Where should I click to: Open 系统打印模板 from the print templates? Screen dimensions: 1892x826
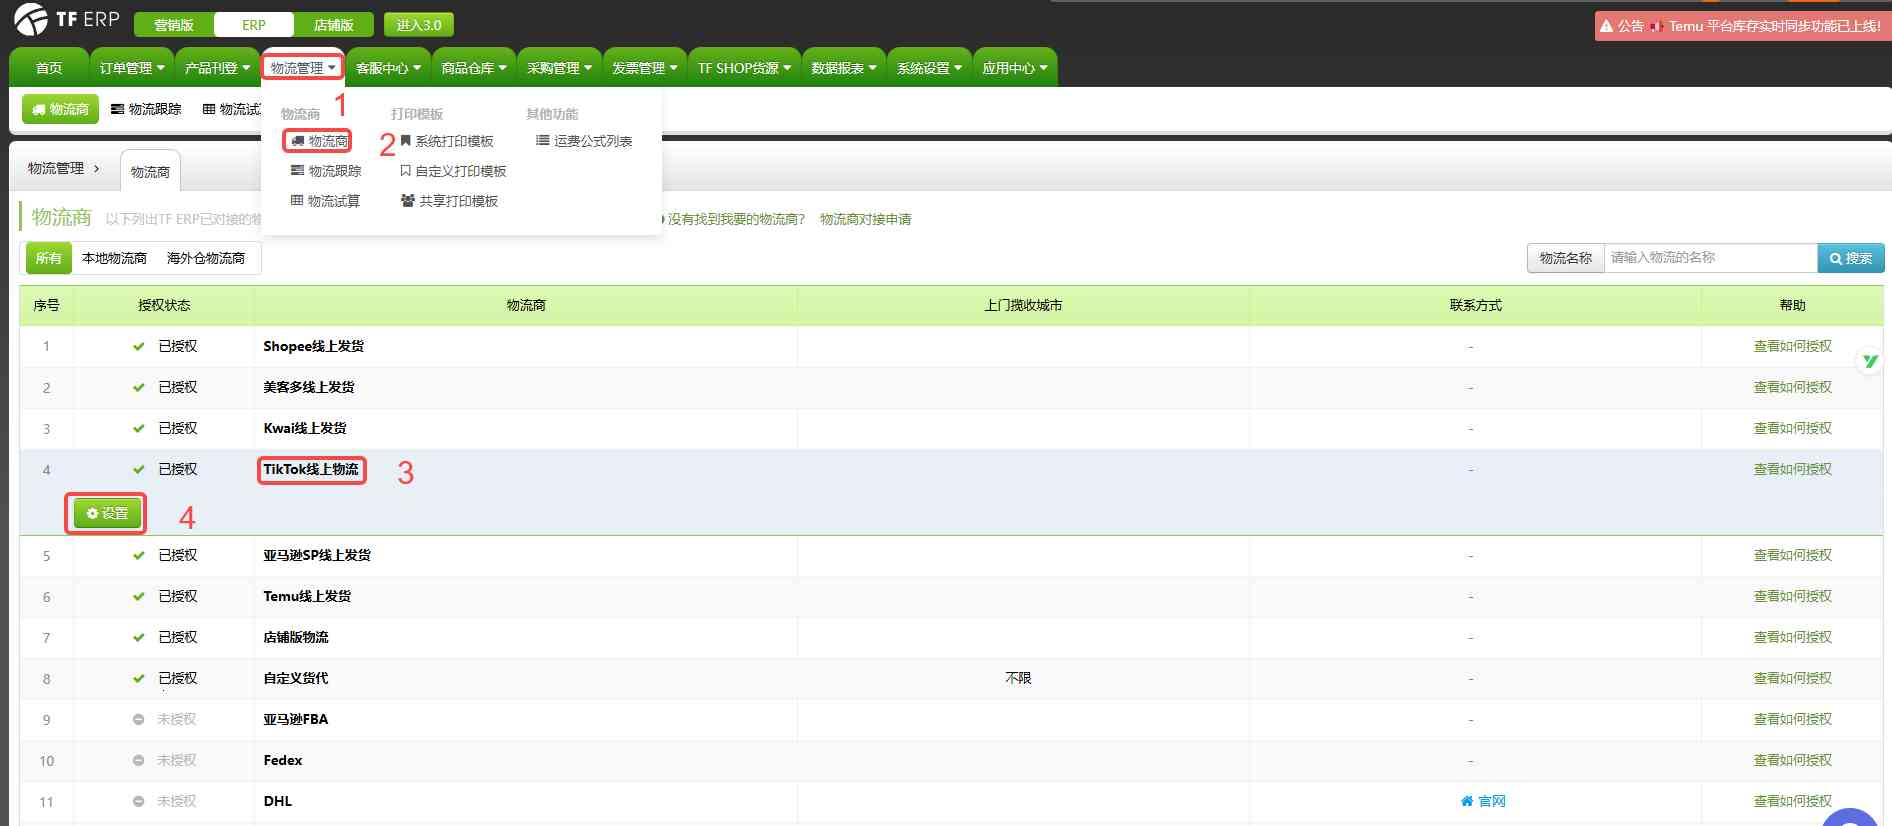pos(447,141)
